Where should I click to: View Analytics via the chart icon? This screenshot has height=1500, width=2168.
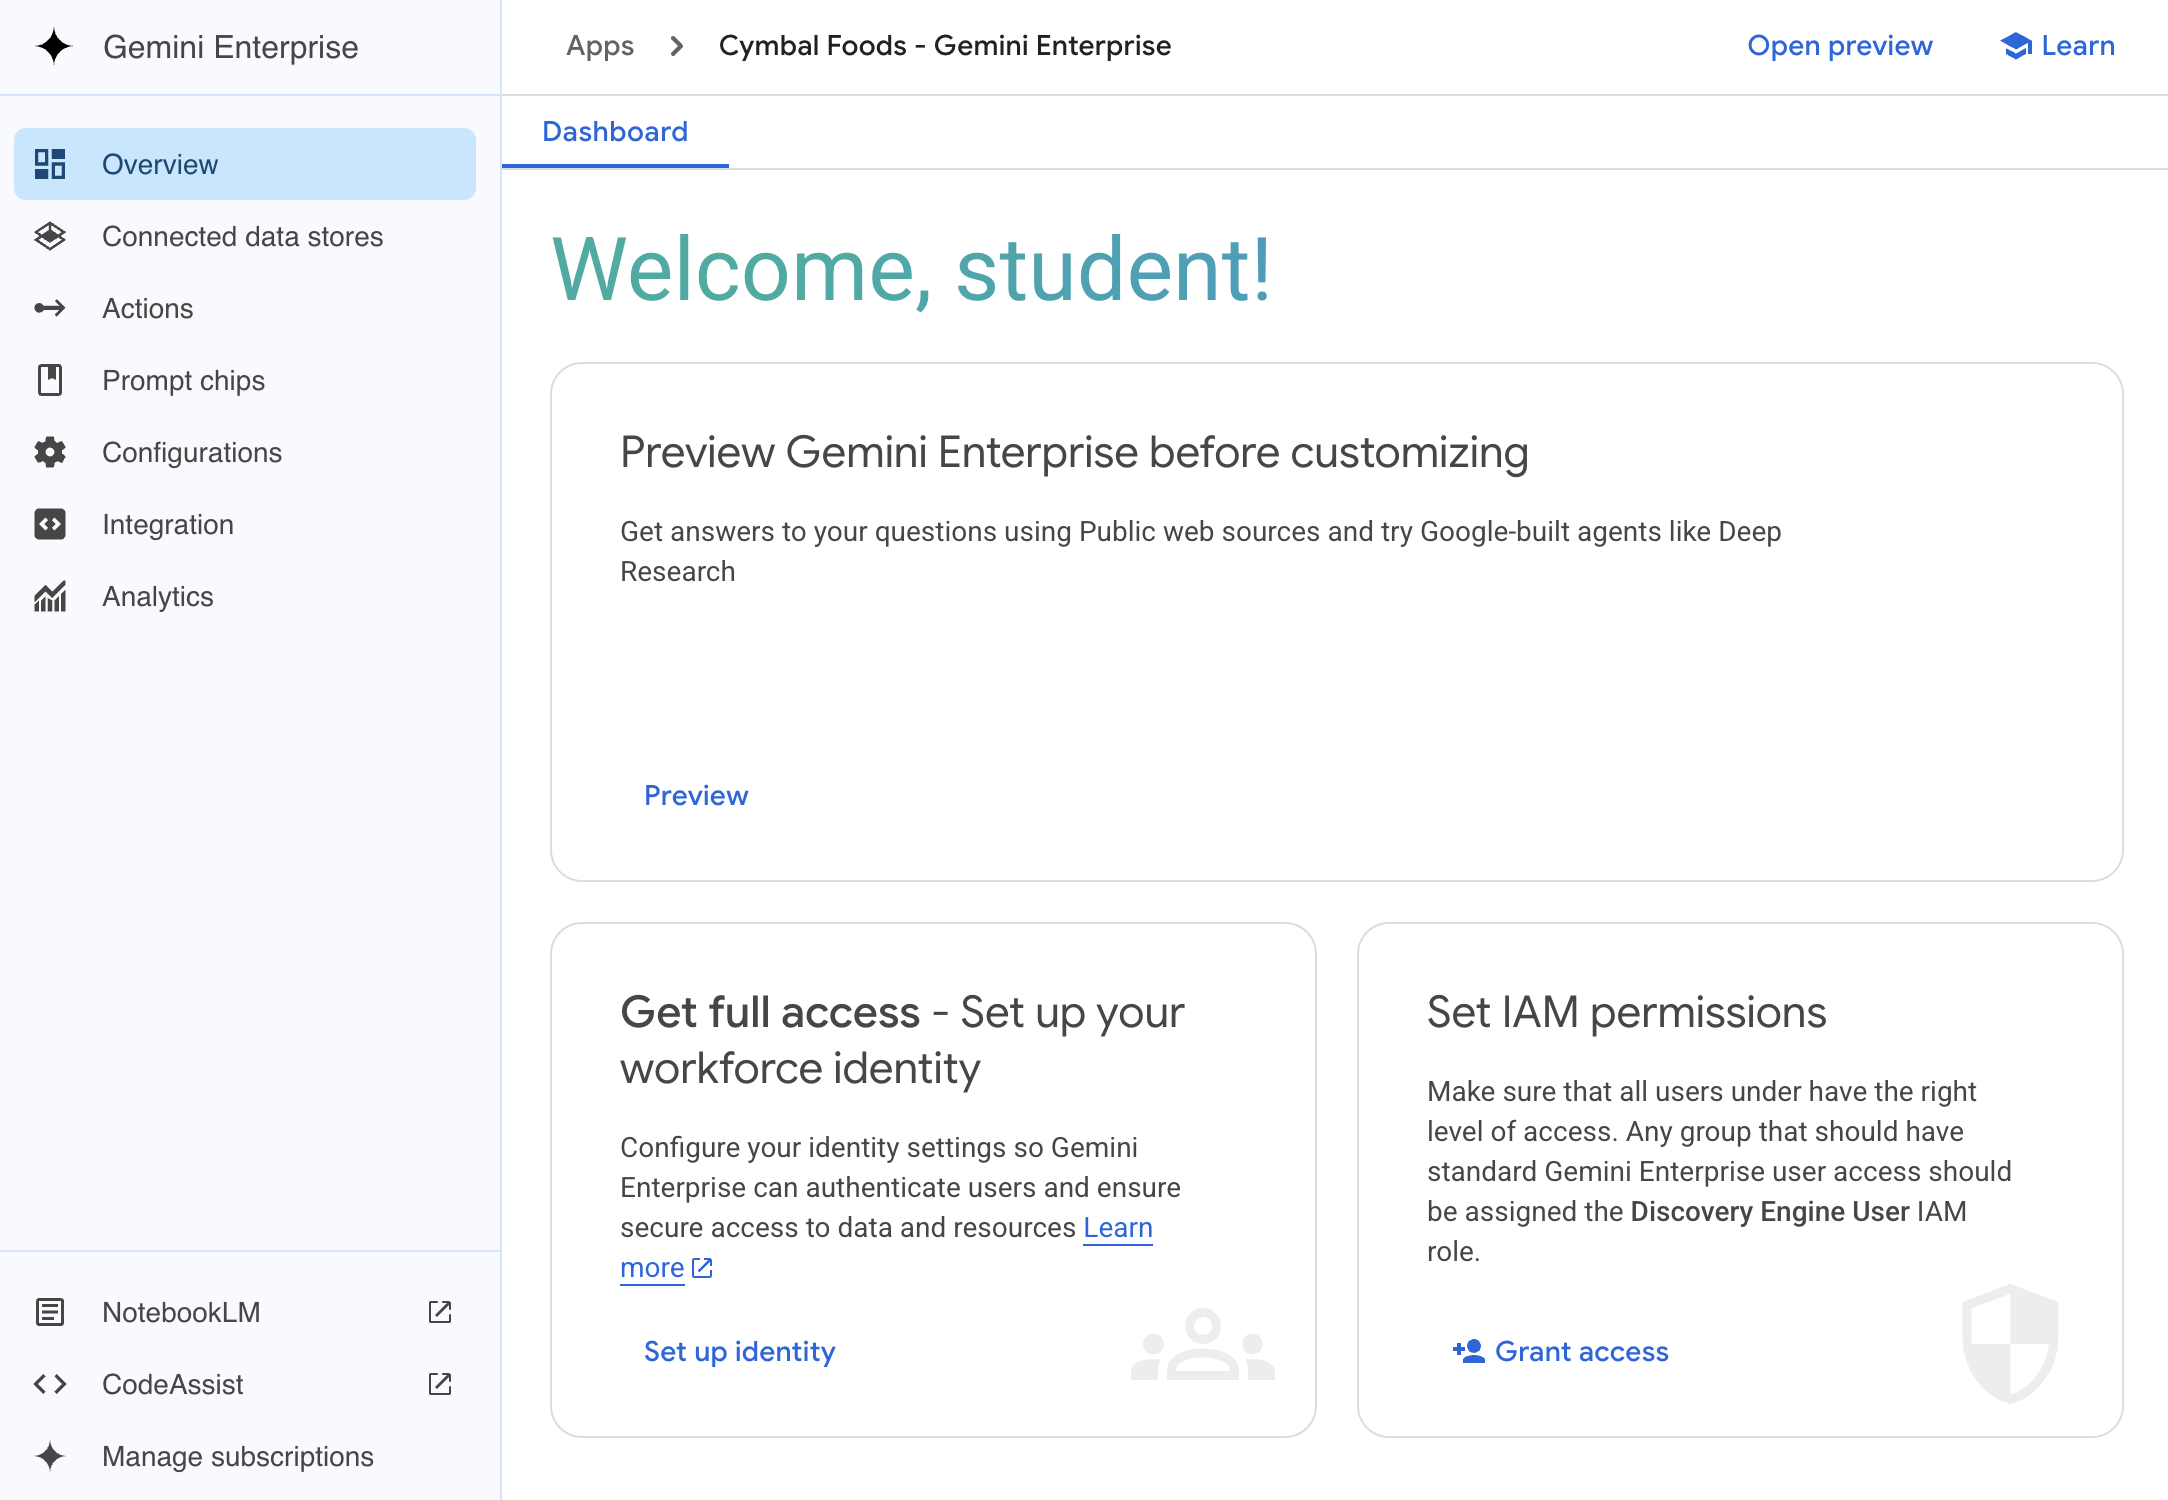50,596
